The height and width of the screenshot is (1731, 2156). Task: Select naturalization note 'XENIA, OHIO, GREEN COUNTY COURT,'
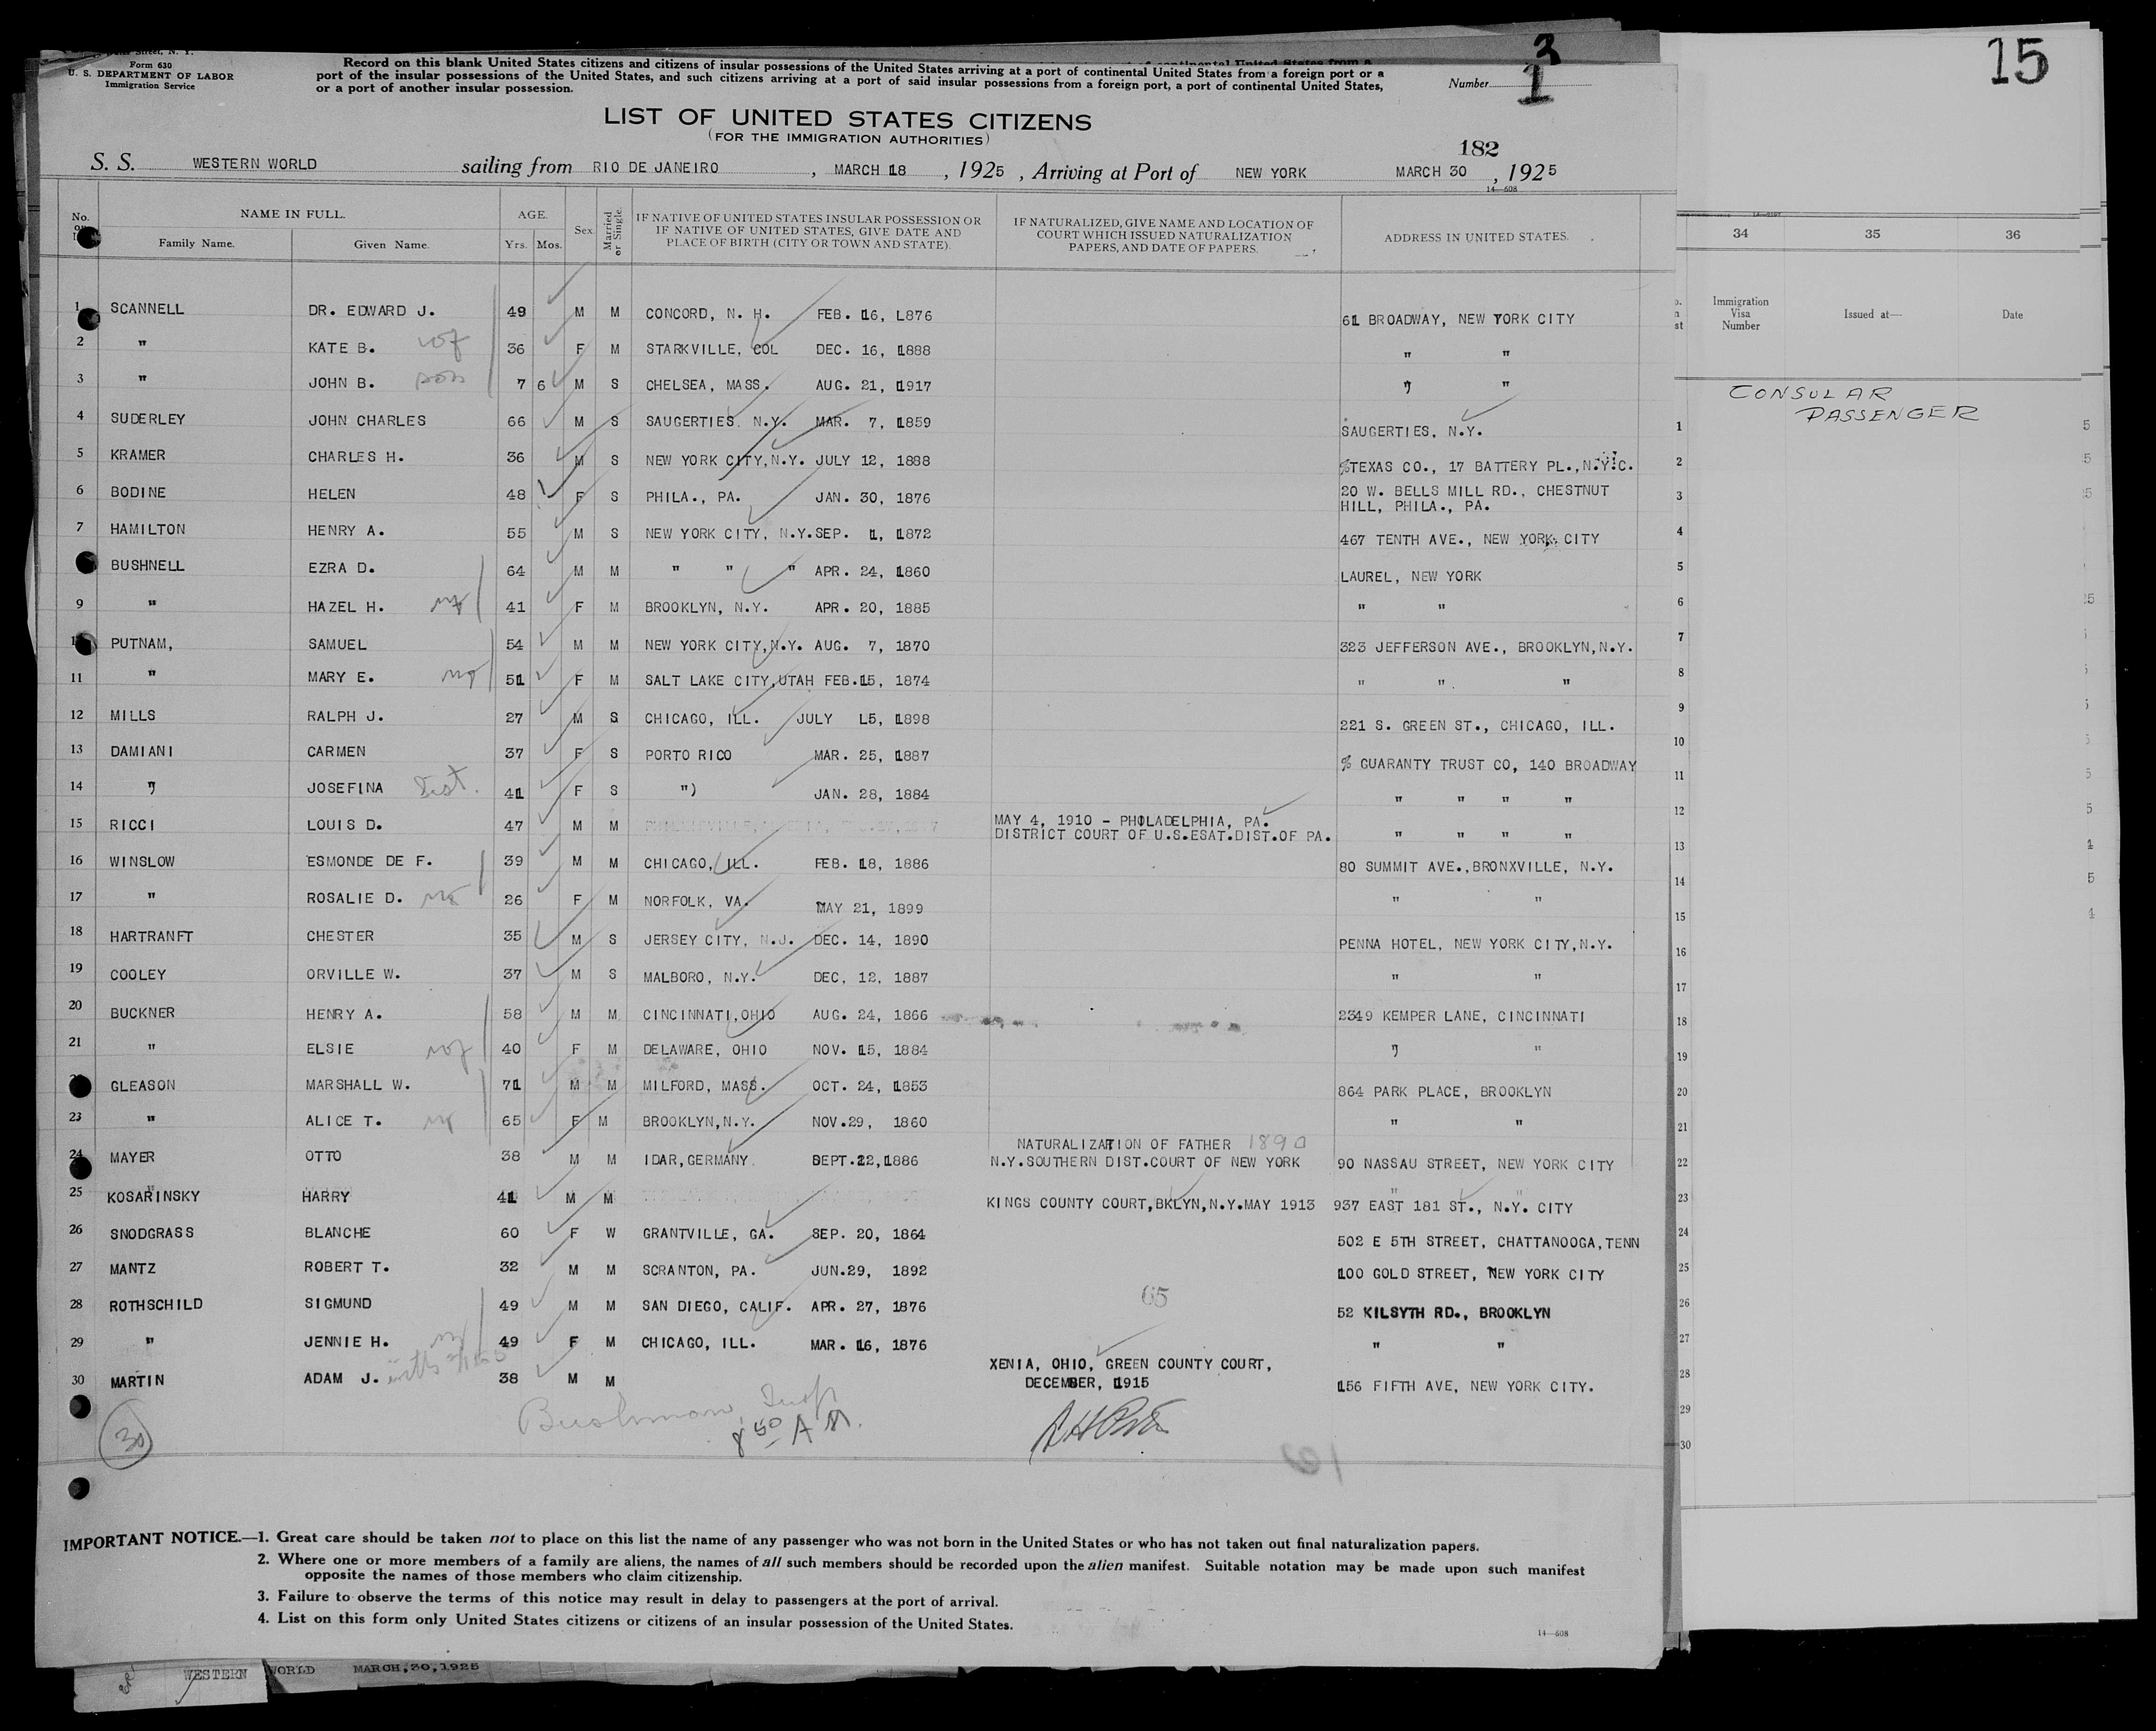1130,1364
